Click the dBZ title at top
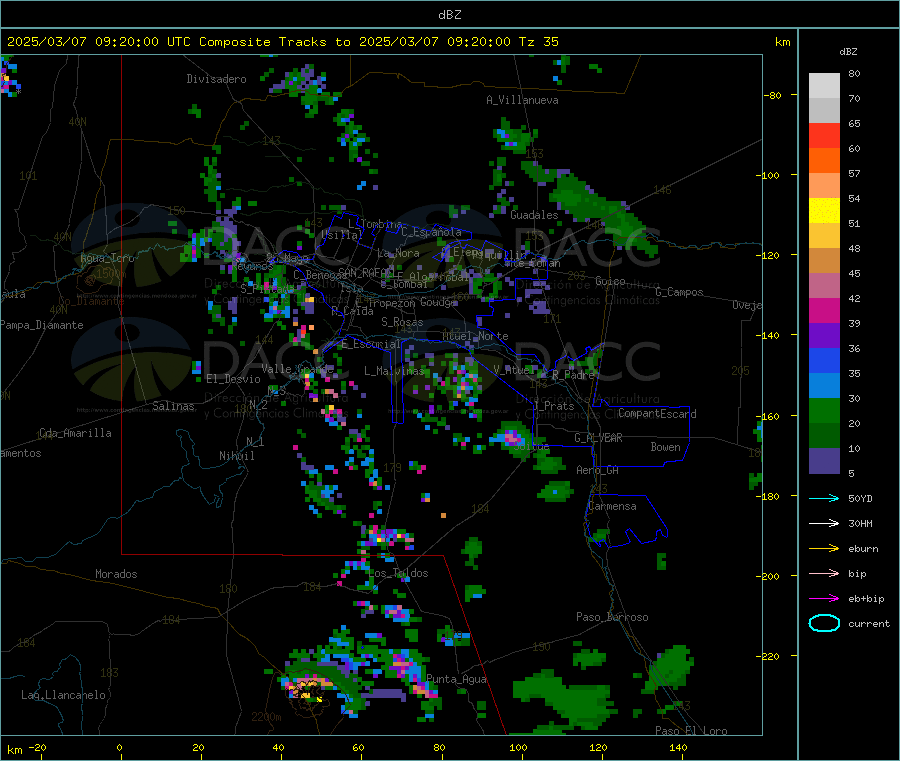The height and width of the screenshot is (761, 900). click(449, 15)
